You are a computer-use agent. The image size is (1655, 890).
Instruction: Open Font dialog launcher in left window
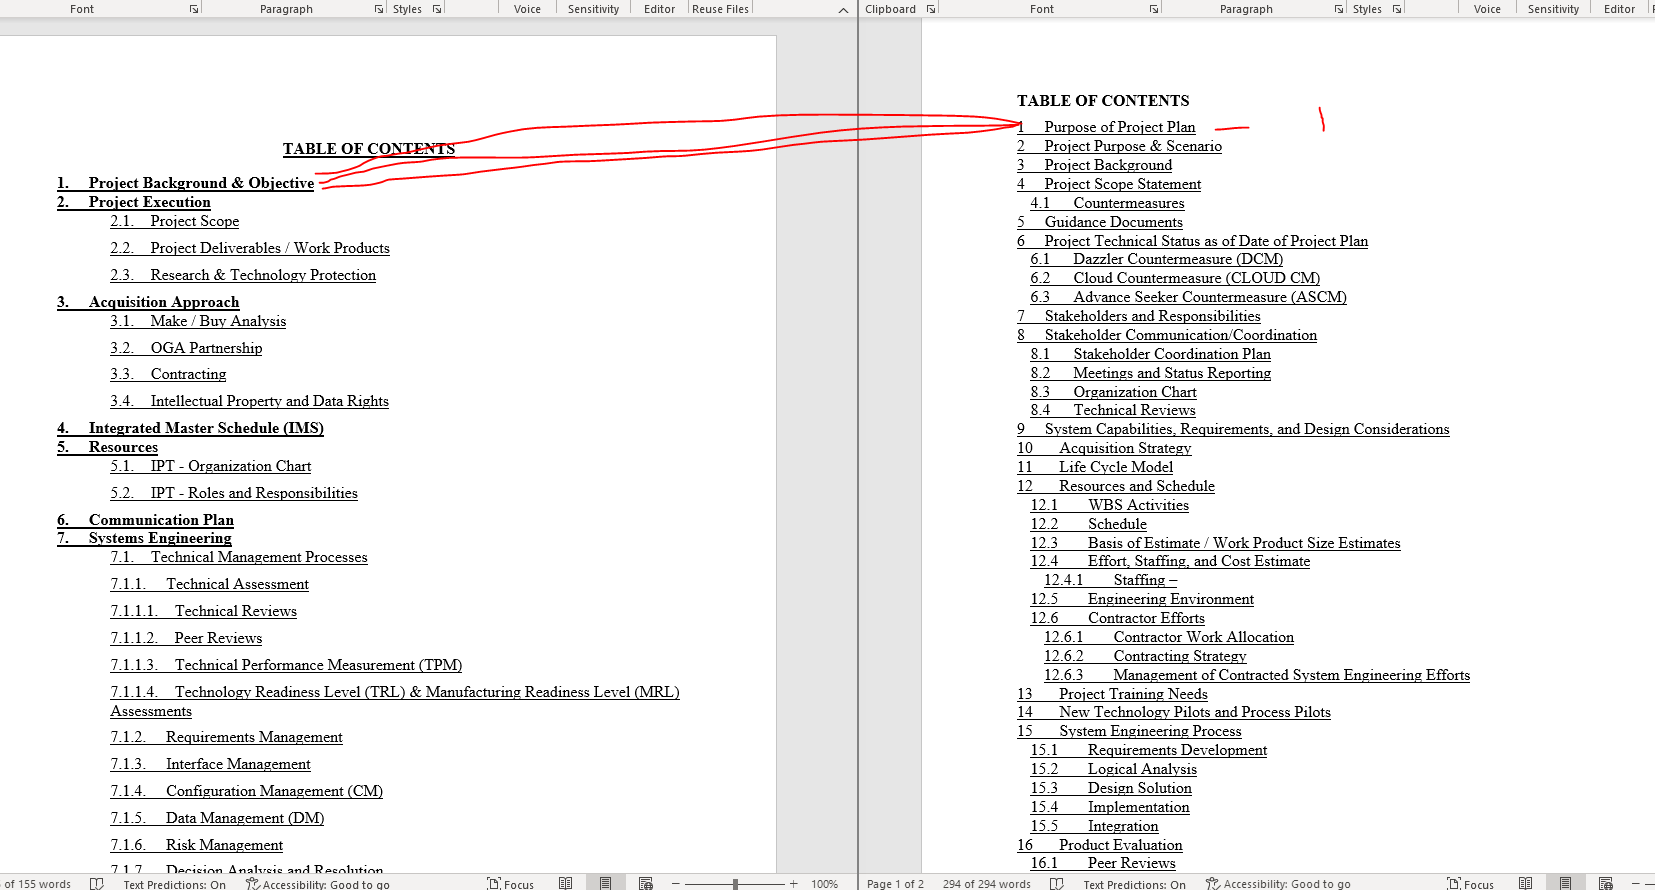click(194, 9)
